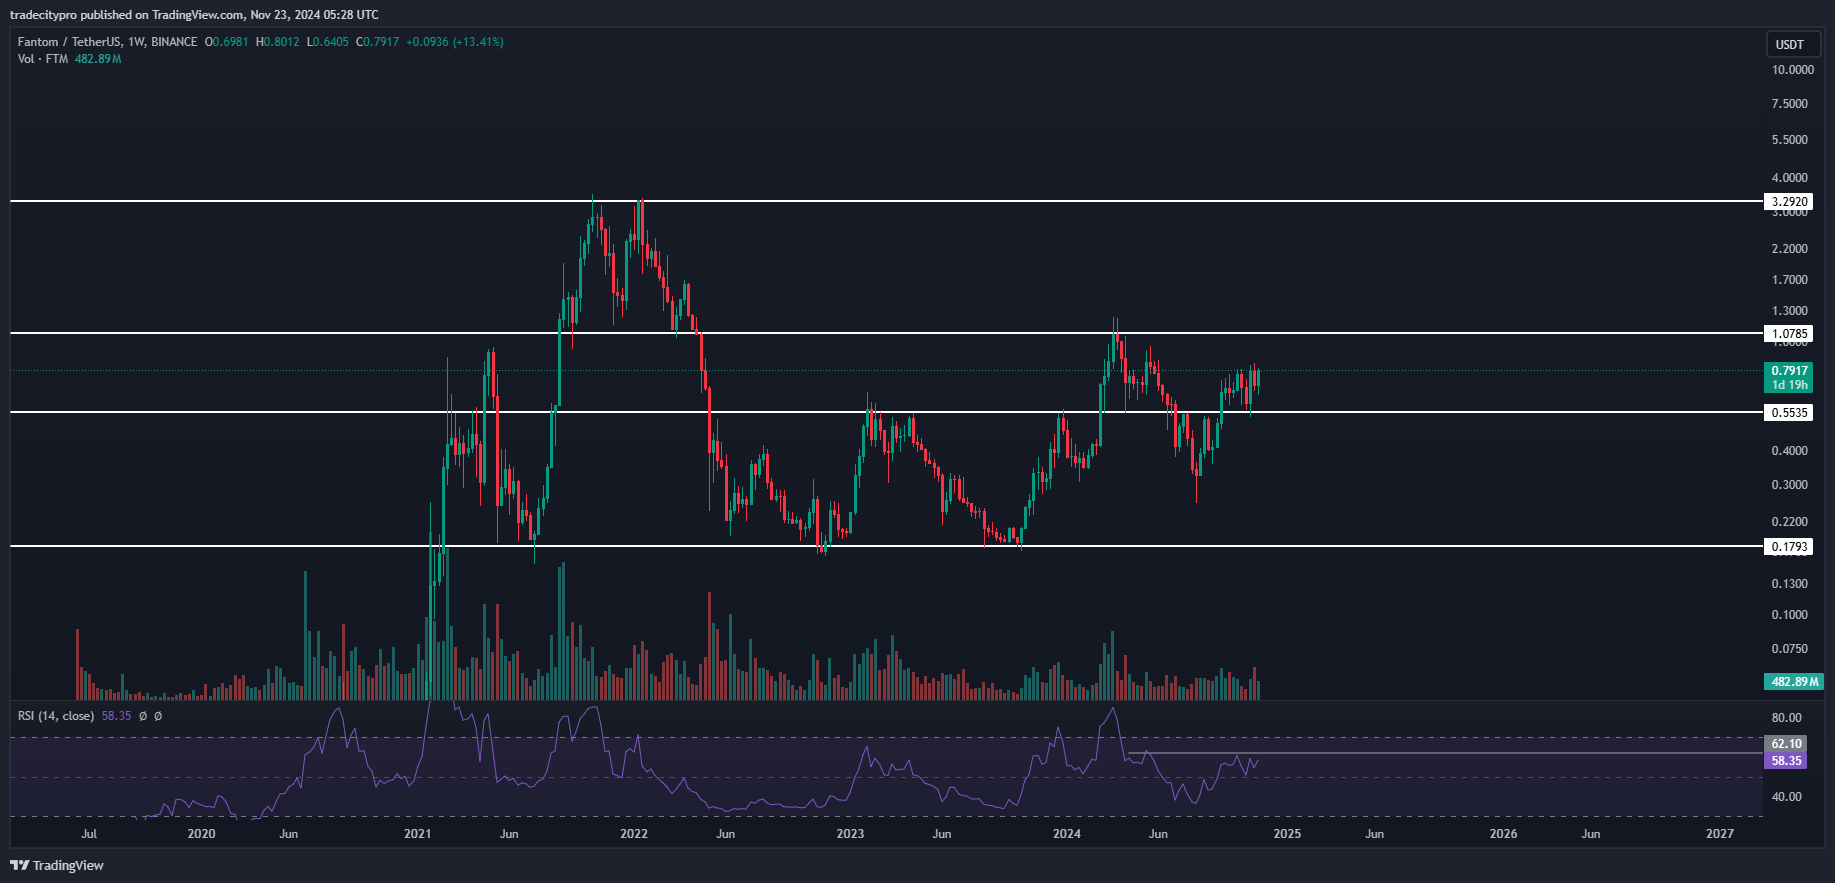Click the 0.5535 price level label
Viewport: 1835px width, 883px height.
1789,412
